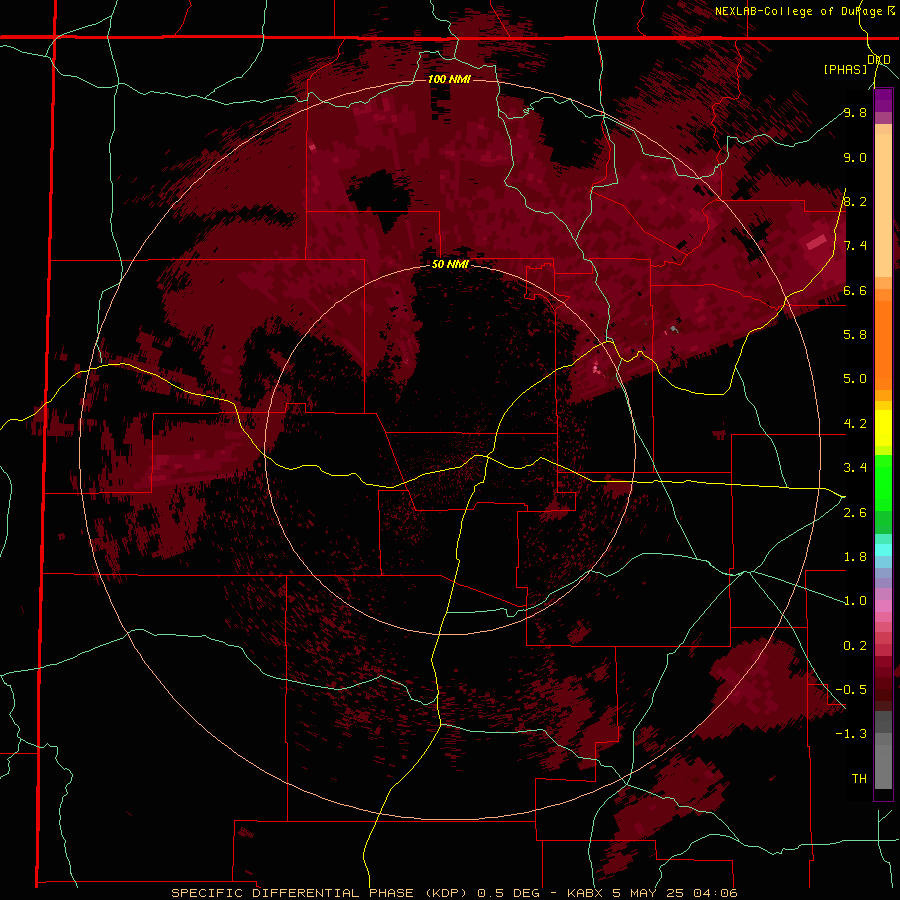Click the 'KABX' radar site identifier
Screen dimensions: 900x900
(585, 893)
